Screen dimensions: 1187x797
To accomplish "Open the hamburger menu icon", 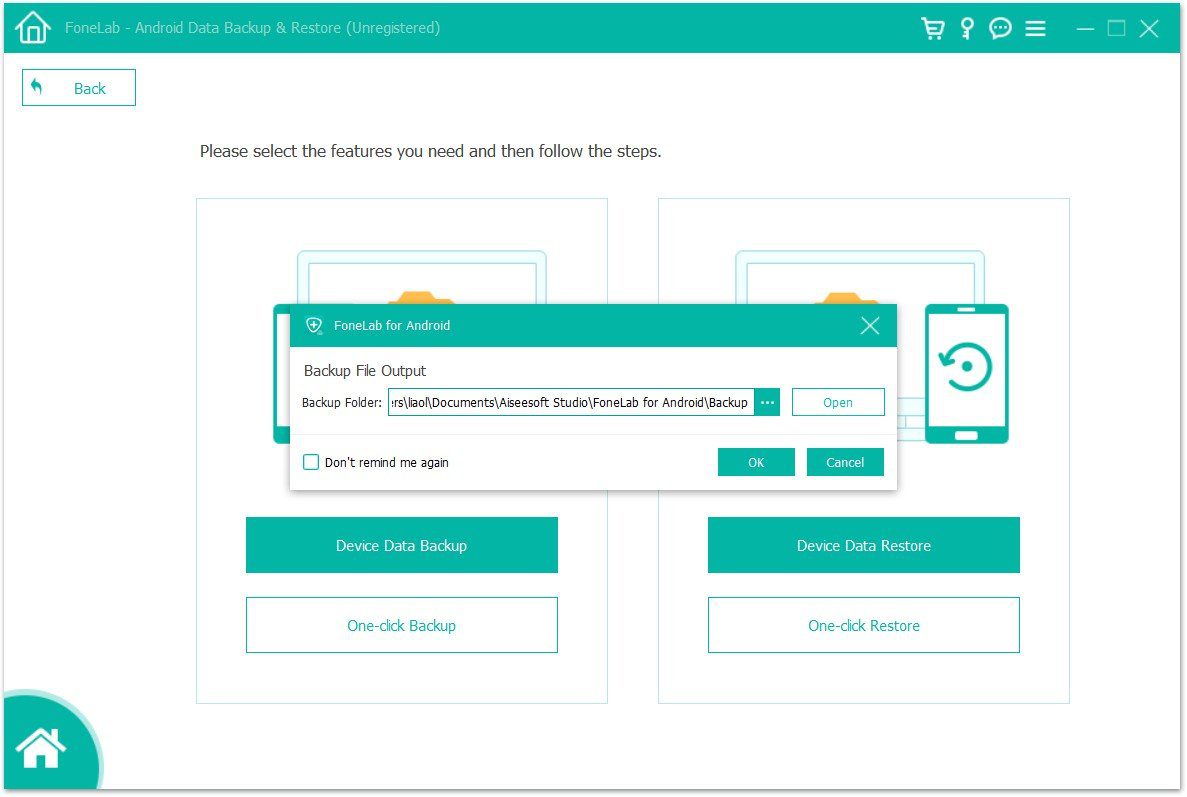I will tap(1035, 29).
